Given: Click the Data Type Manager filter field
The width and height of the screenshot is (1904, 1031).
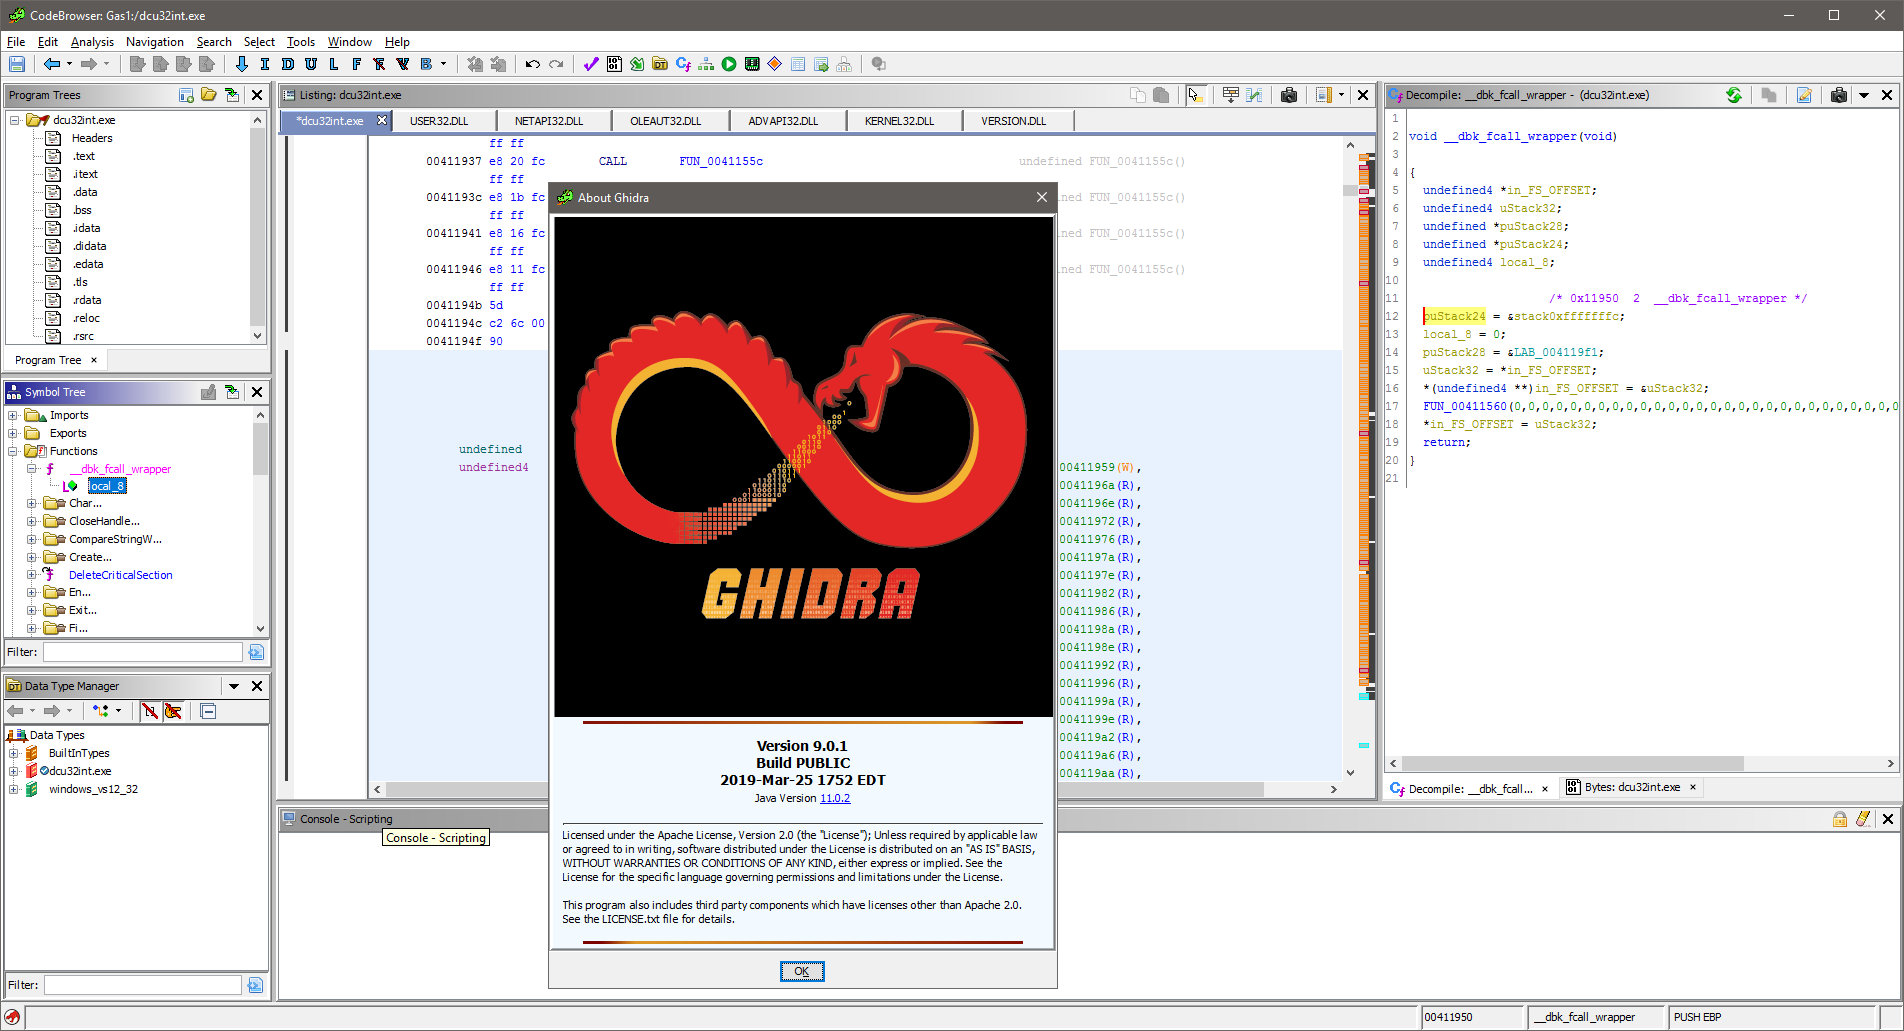Looking at the screenshot, I should (142, 985).
